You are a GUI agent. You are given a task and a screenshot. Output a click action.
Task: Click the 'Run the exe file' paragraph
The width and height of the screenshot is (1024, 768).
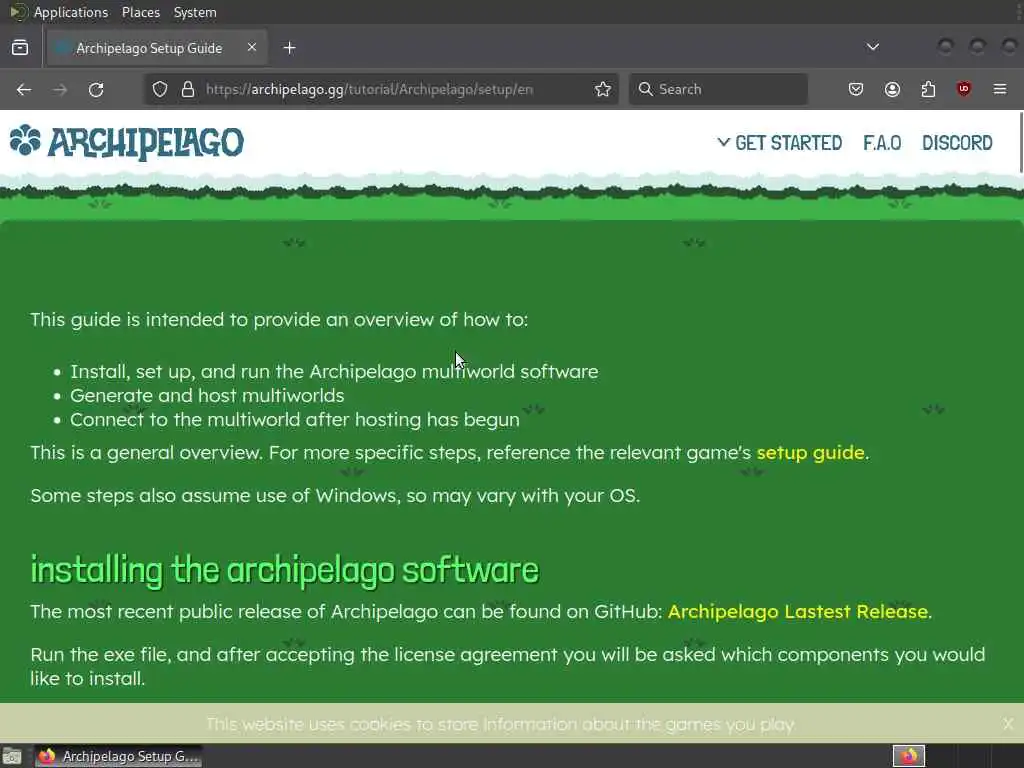tap(507, 666)
